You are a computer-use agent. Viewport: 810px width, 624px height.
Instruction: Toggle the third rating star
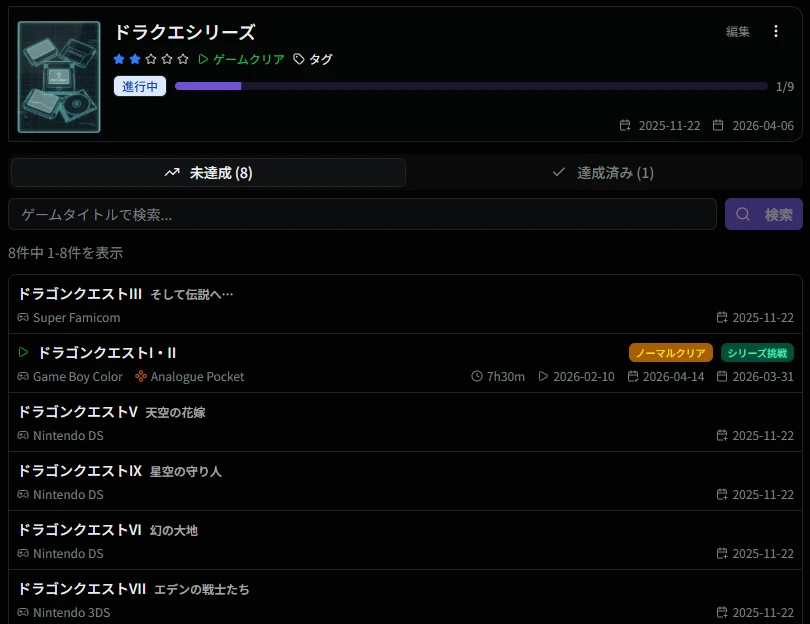pos(150,58)
